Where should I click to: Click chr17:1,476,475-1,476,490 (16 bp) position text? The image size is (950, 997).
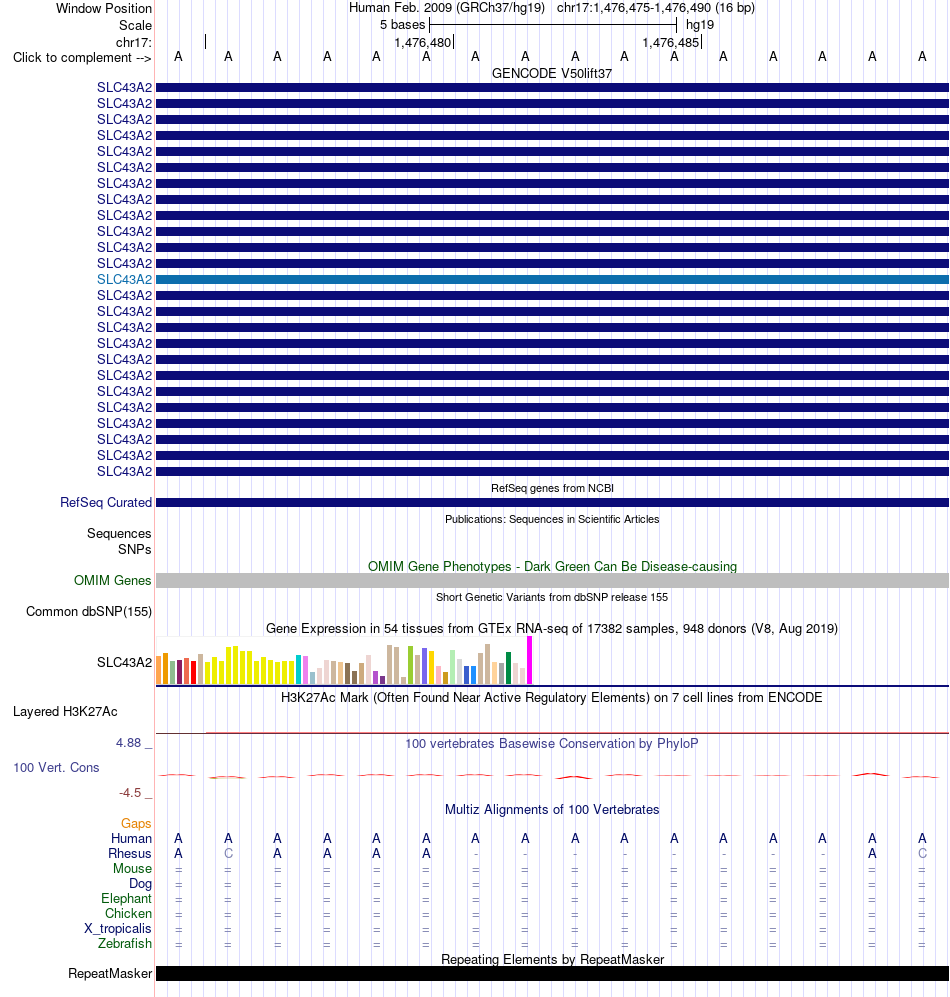656,8
